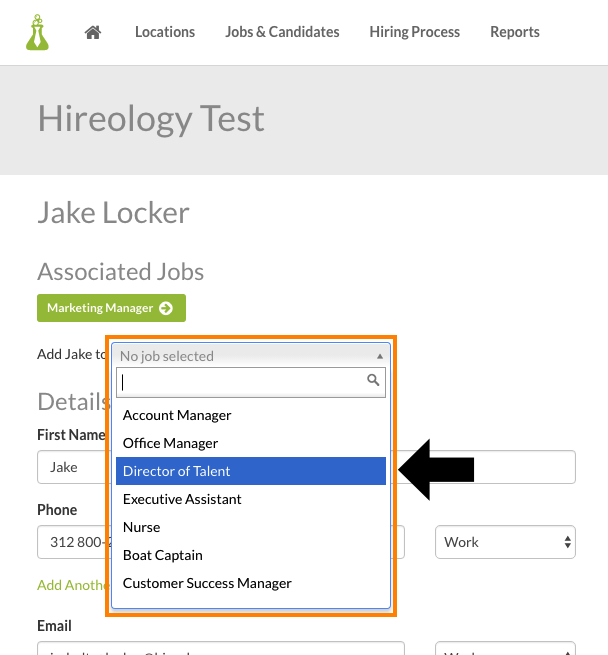This screenshot has width=608, height=655.
Task: Collapse the No job selected dropdown
Action: pyautogui.click(x=251, y=356)
